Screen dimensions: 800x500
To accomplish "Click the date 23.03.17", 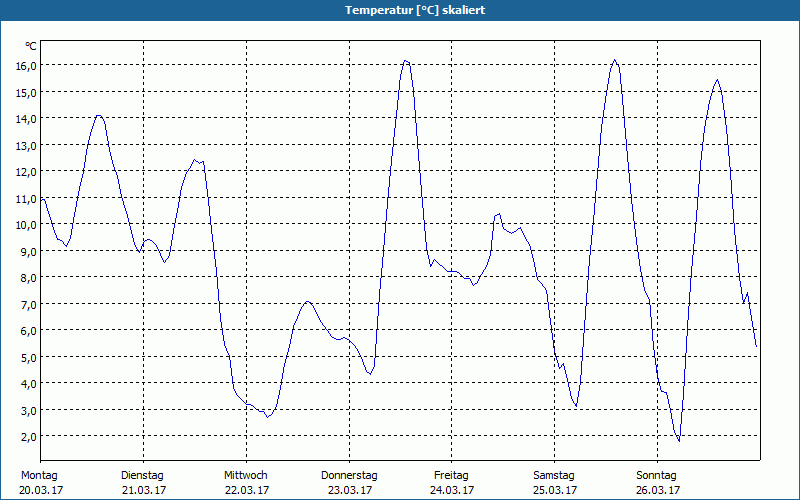I will (x=350, y=490).
